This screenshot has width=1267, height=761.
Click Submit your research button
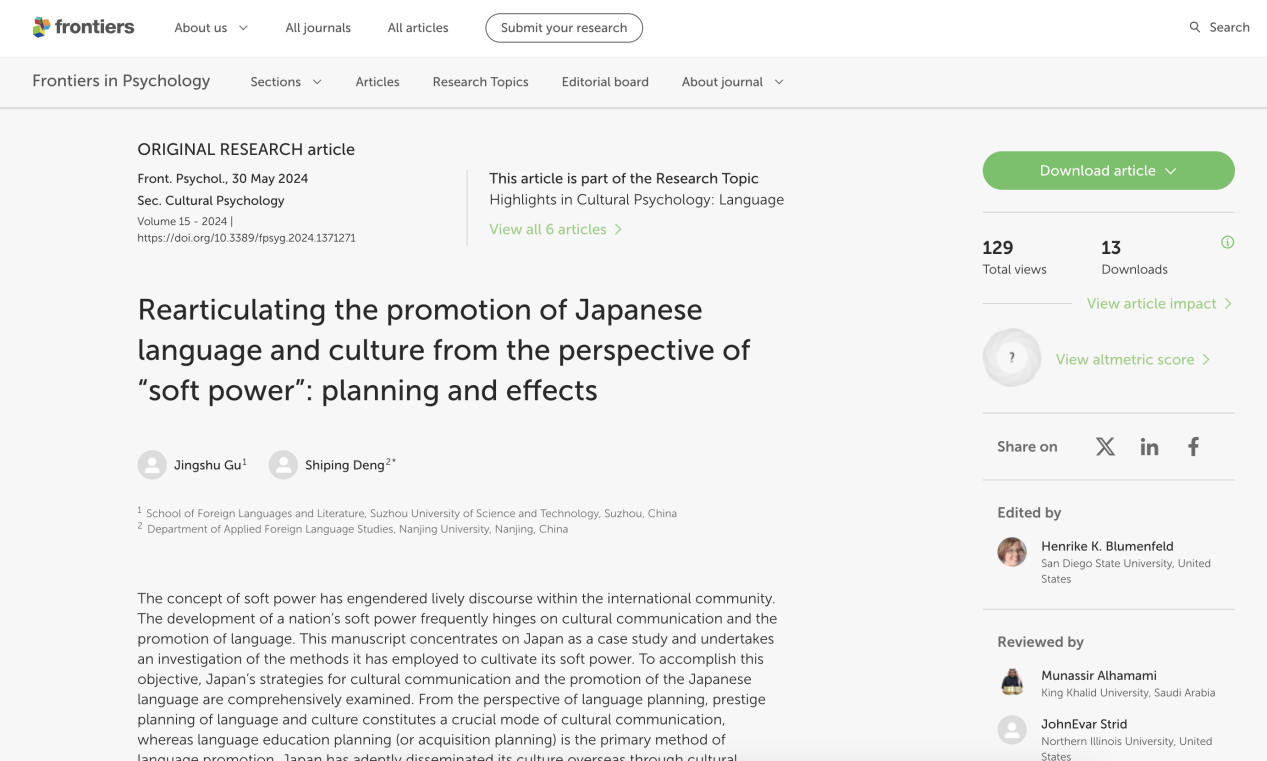[564, 28]
